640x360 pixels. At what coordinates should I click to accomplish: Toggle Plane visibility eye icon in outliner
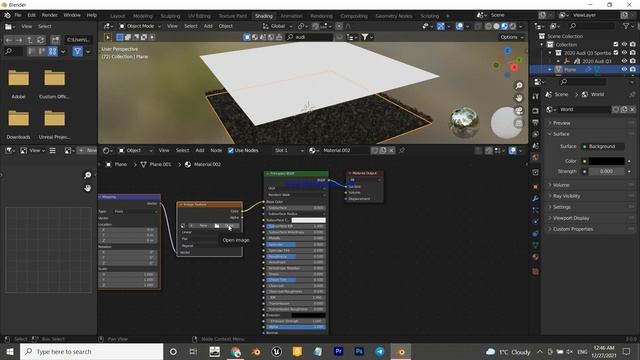624,70
